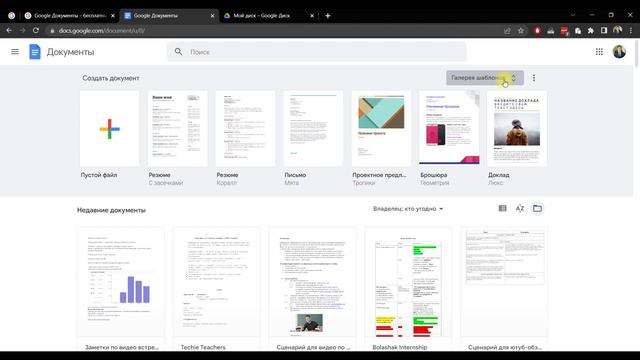
Task: Click the Chrome profile avatar in toolbar
Action: (x=618, y=30)
